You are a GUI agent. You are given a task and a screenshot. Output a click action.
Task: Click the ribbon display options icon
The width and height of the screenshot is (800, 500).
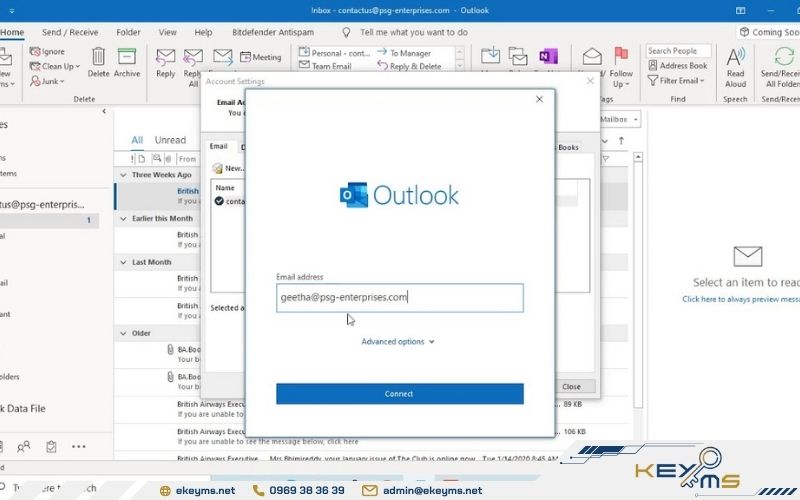click(740, 11)
